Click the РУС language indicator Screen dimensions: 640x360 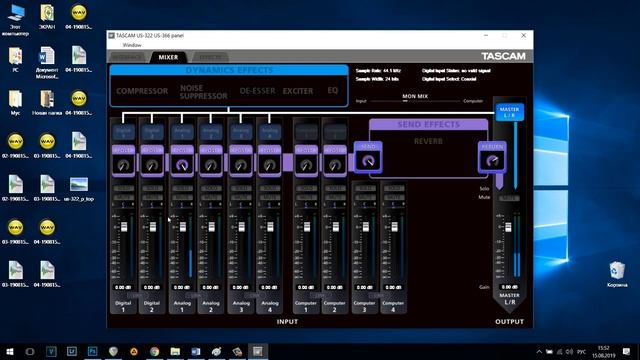coord(582,351)
